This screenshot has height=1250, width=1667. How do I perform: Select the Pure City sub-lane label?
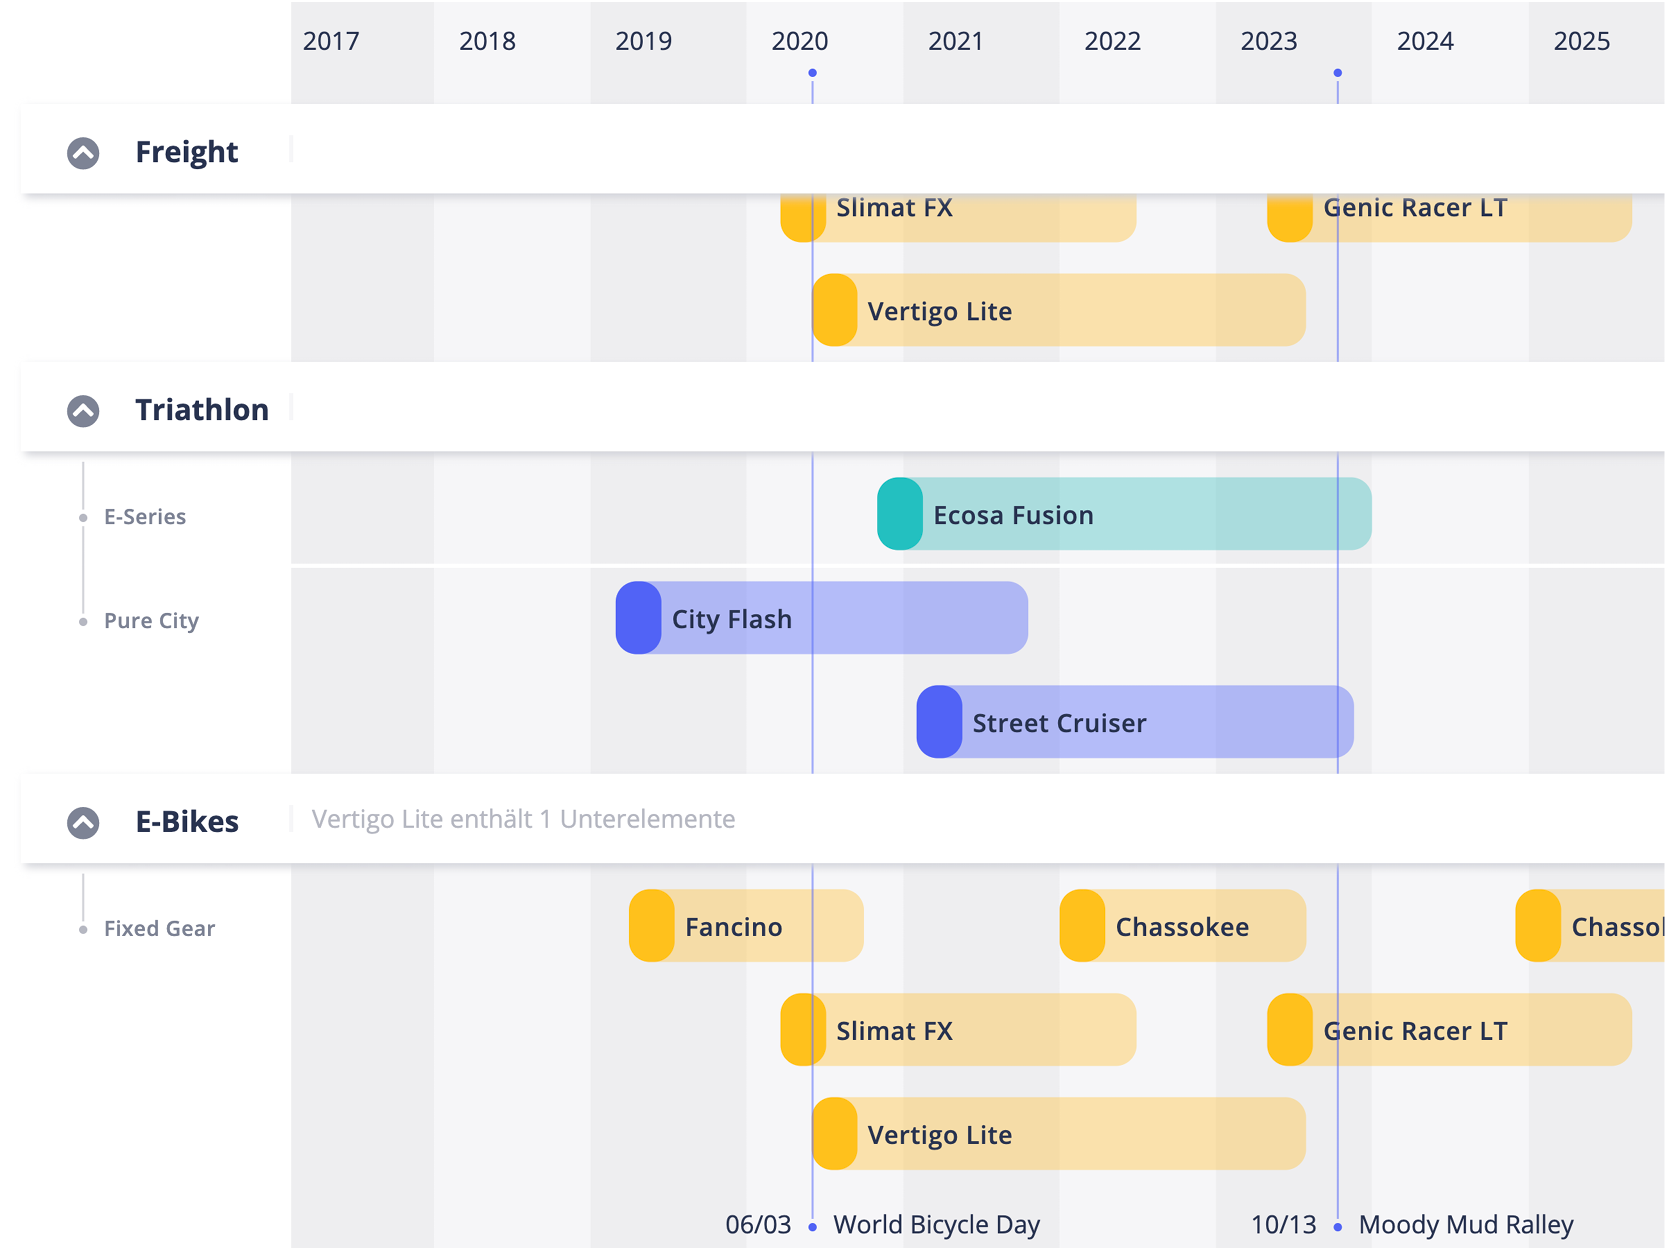[151, 621]
